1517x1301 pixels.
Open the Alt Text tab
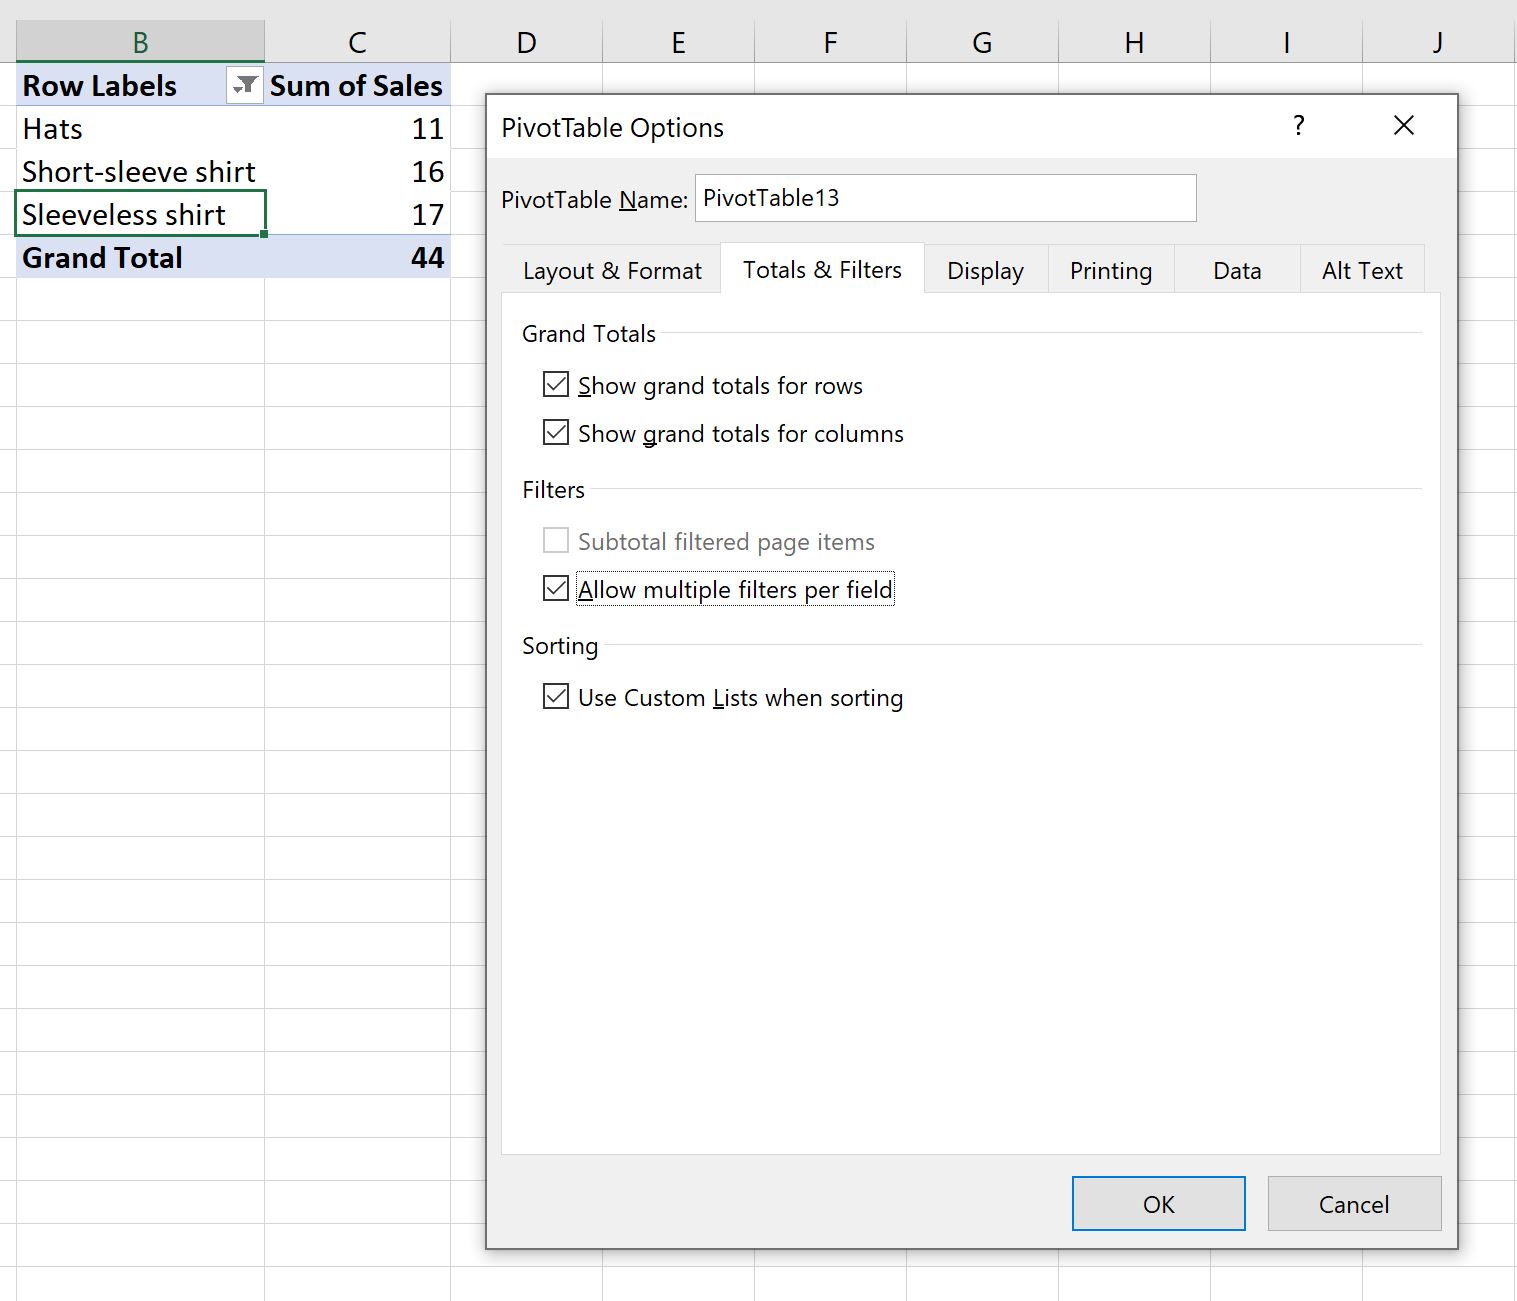[x=1362, y=270]
